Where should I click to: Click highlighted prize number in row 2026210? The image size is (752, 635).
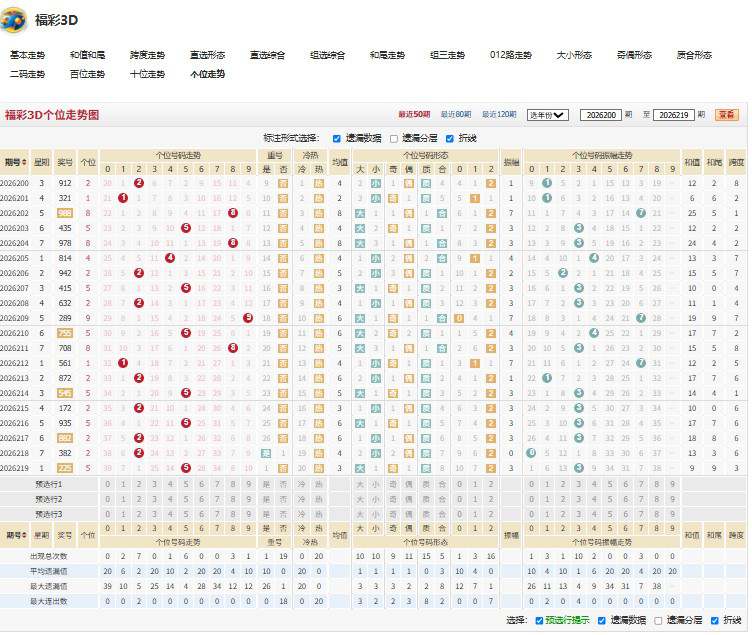click(x=65, y=333)
